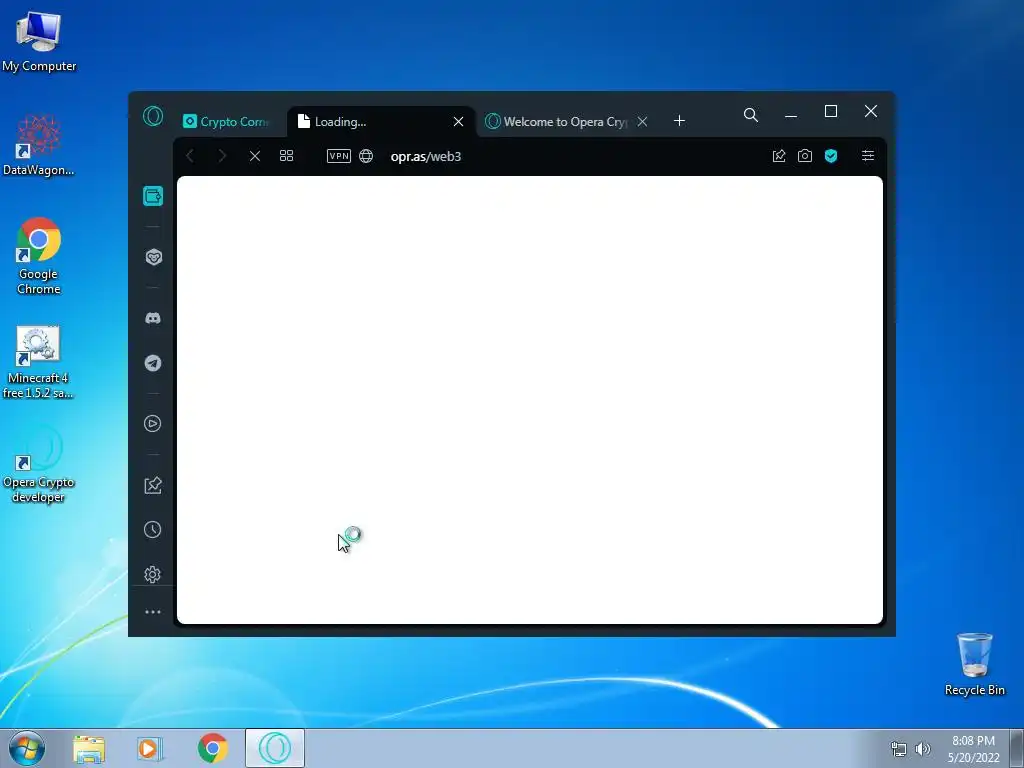Open the ad blocker shield icon
Viewport: 1024px width, 768px height.
pos(831,155)
